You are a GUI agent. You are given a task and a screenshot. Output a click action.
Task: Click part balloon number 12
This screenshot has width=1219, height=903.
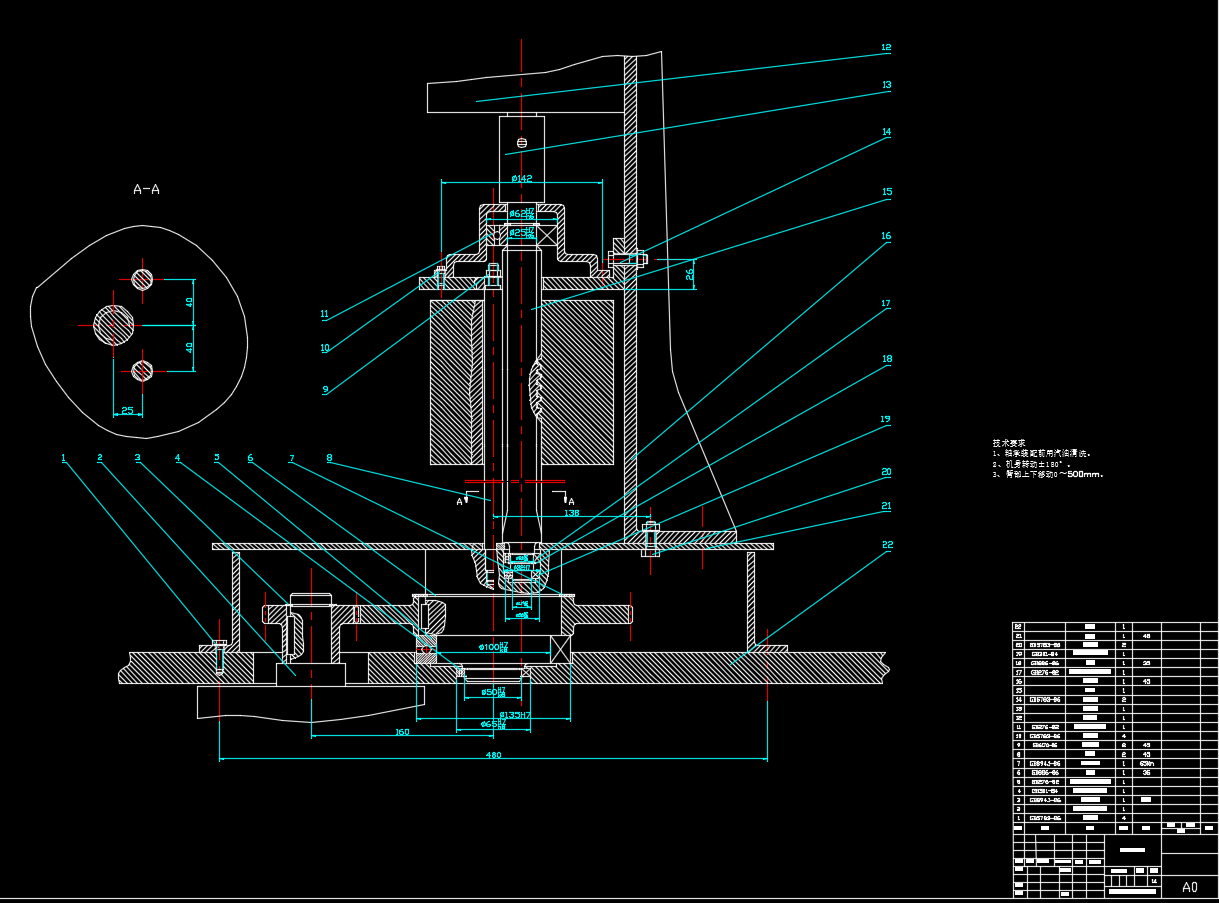pos(885,47)
